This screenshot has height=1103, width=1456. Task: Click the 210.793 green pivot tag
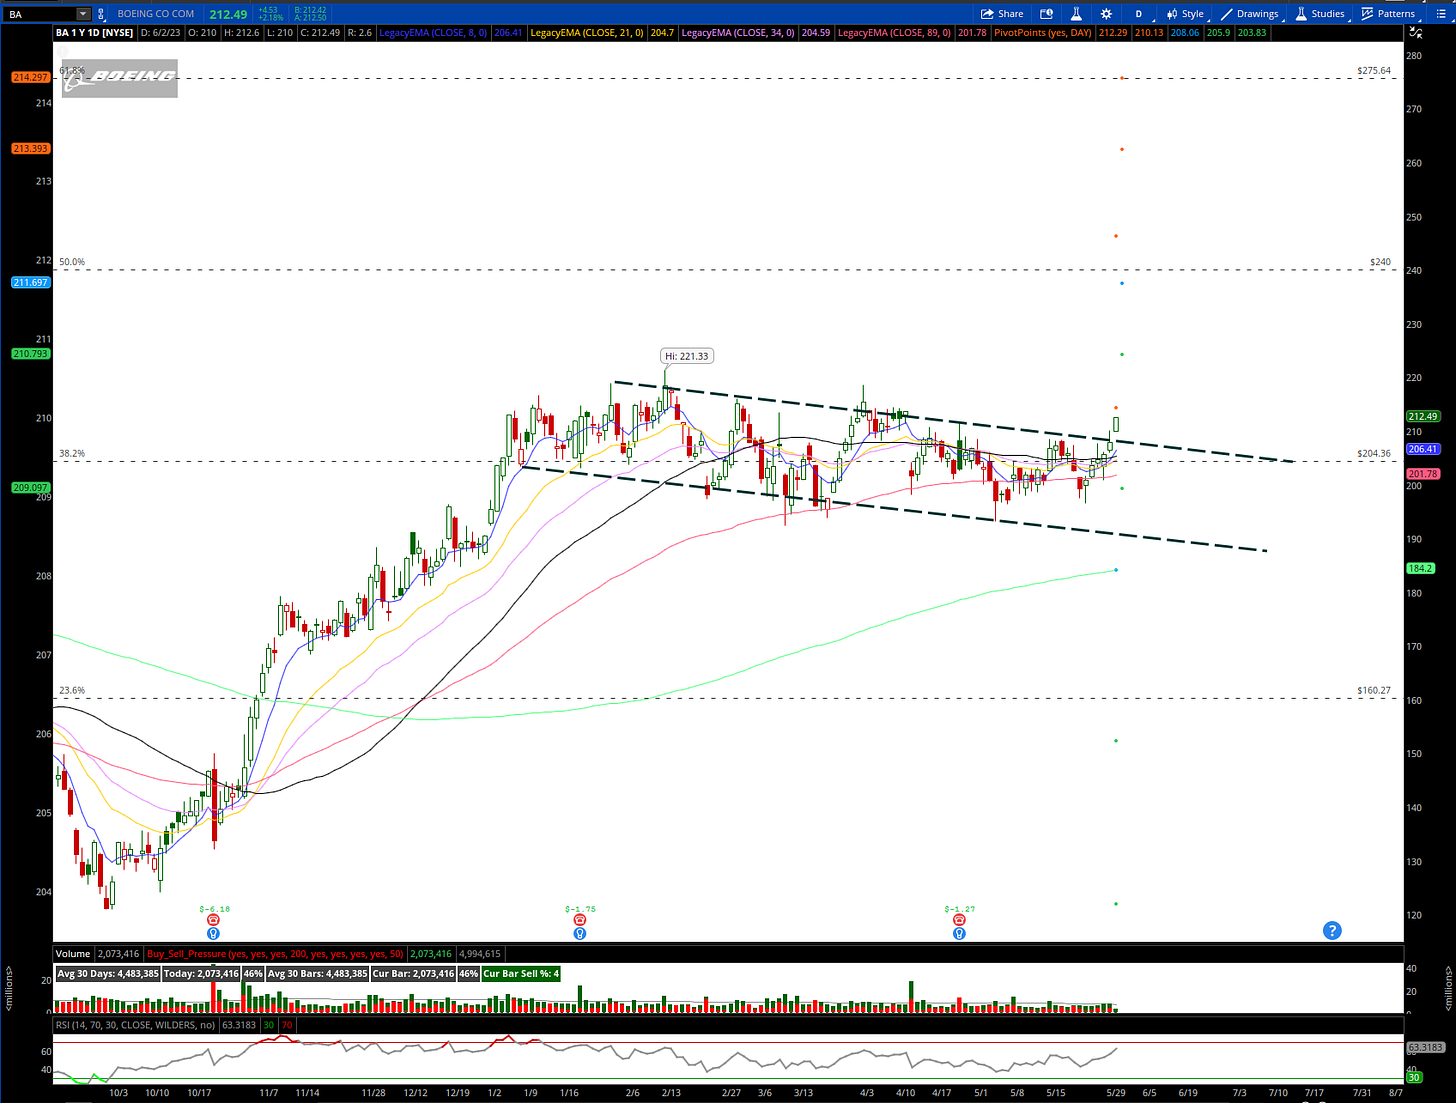(31, 353)
